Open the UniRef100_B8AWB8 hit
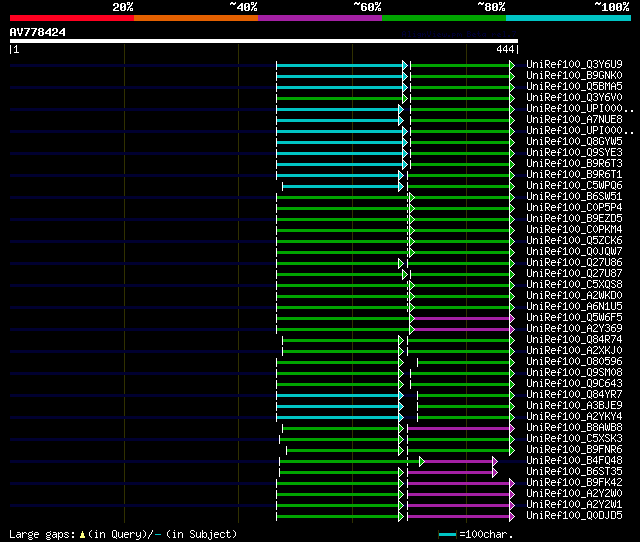640x542 pixels. pos(574,428)
